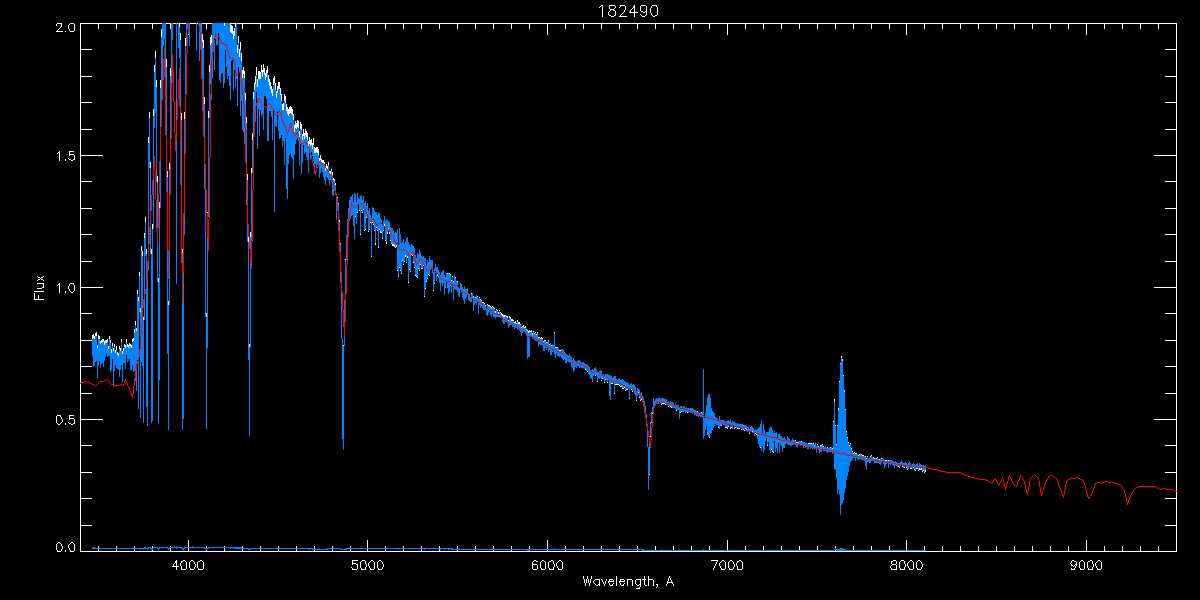Click the 1.5 flux tick label

click(64, 156)
